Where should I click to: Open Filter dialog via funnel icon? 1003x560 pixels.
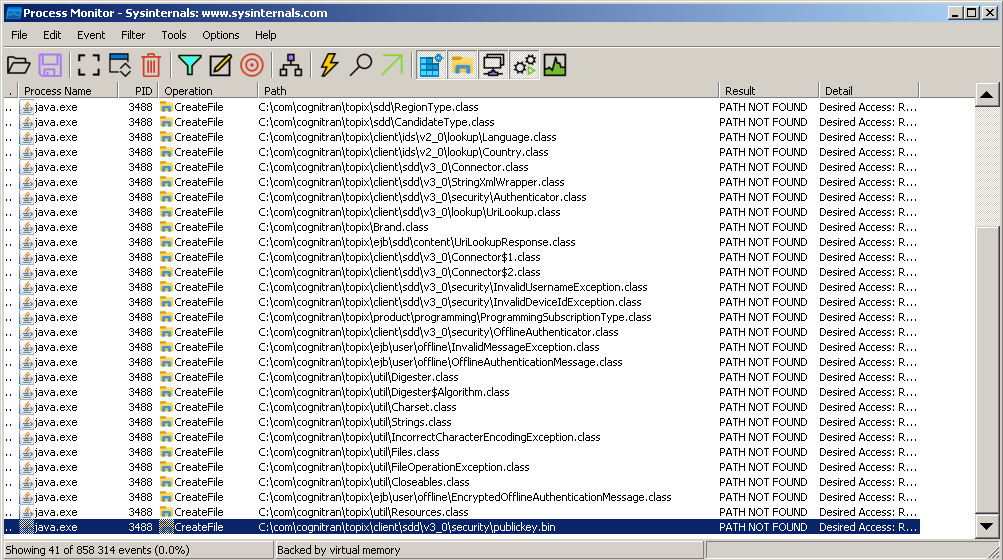click(189, 65)
